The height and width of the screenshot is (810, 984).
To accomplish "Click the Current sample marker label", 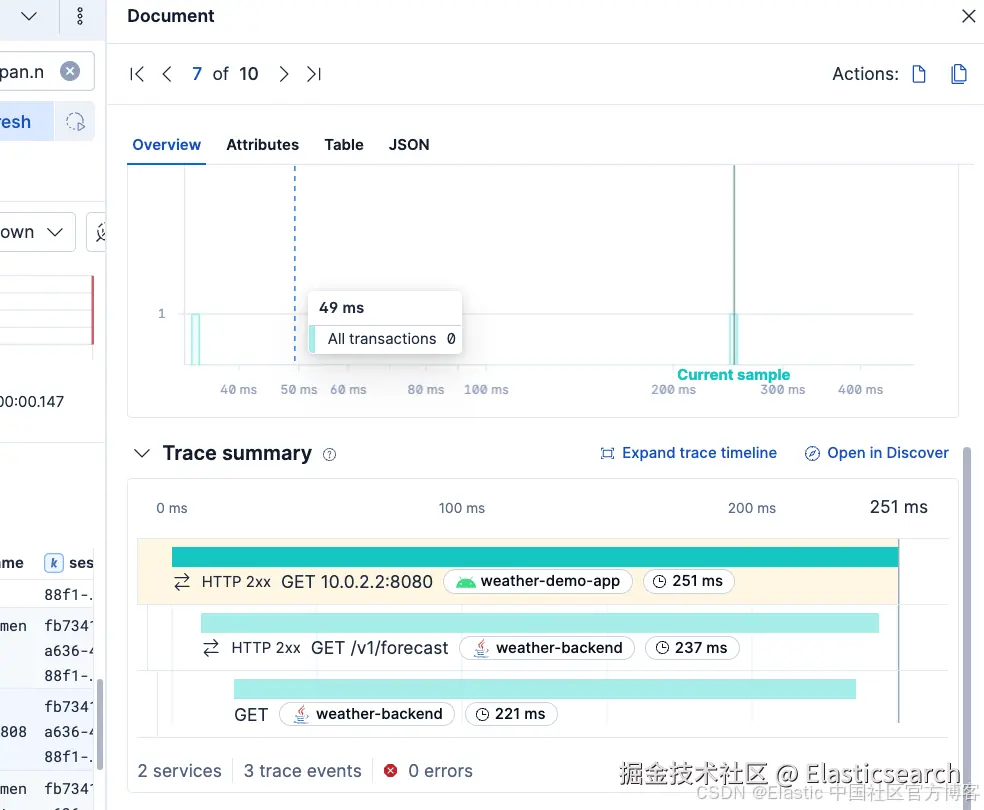I will tap(733, 375).
